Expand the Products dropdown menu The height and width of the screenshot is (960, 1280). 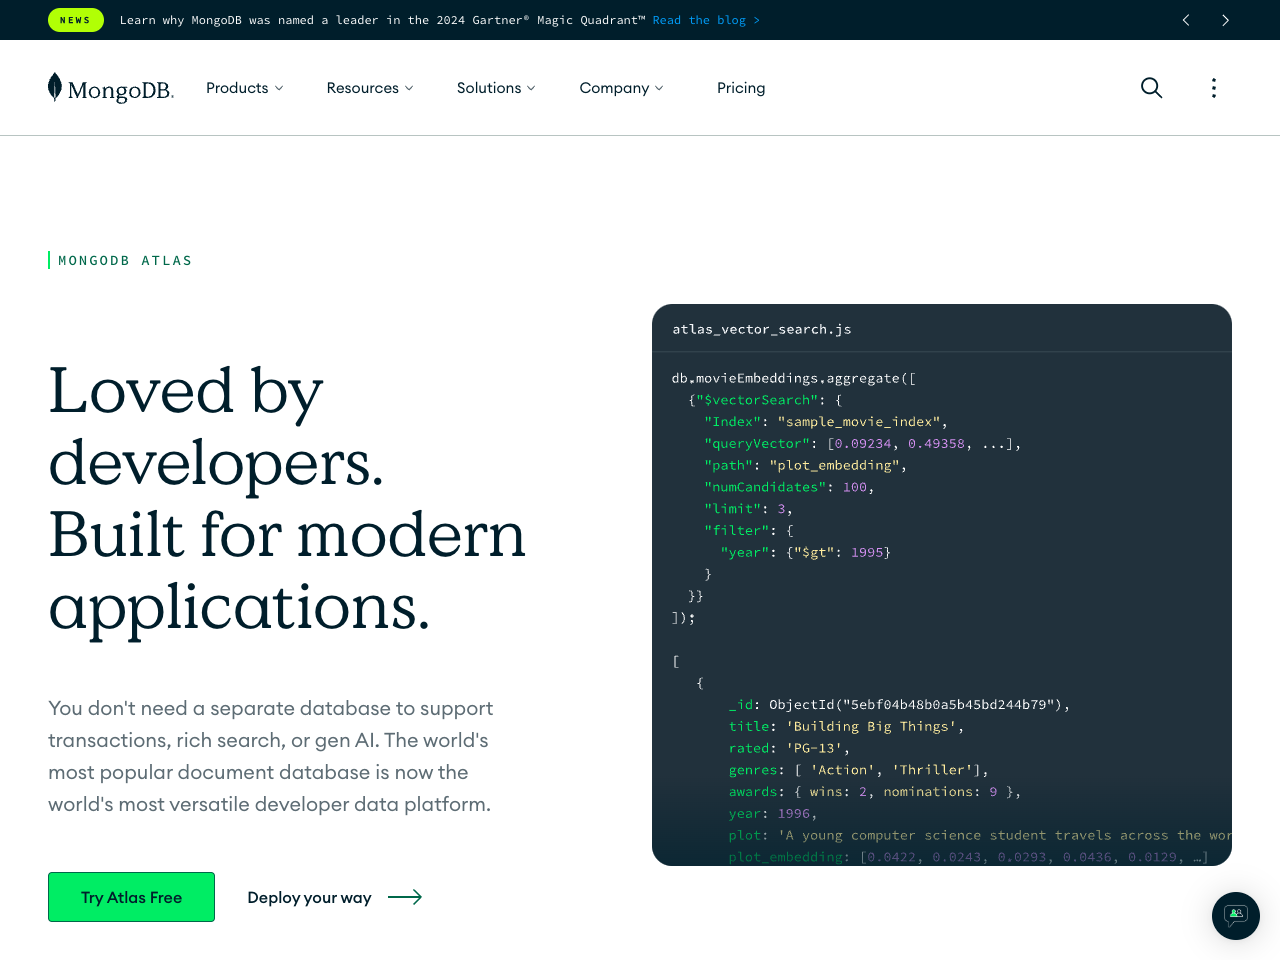pyautogui.click(x=245, y=88)
